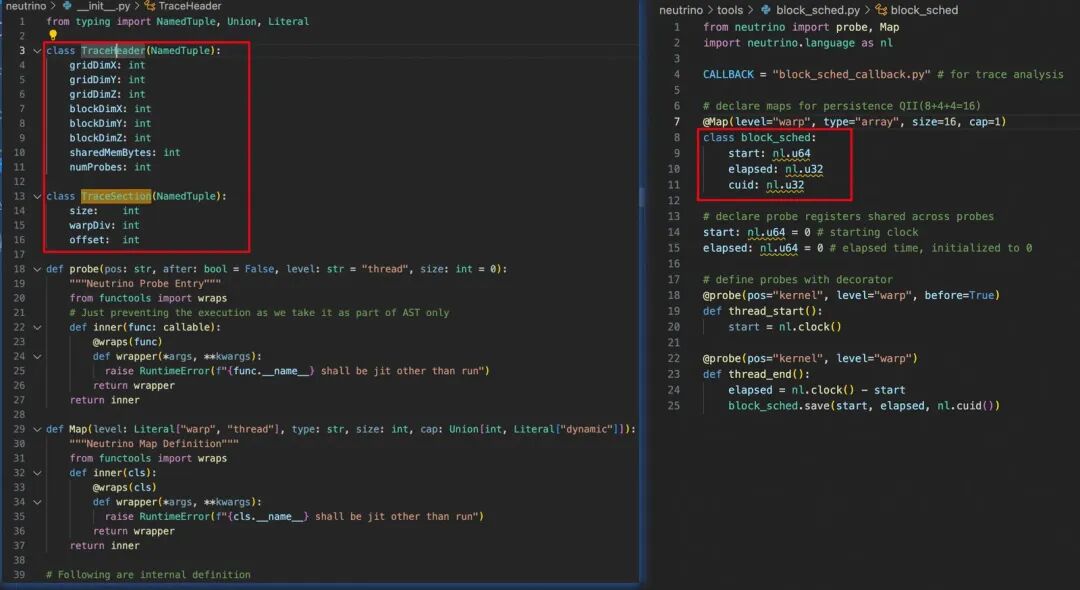
Task: Fold the inner(func: callable) function
Action: pos(37,328)
